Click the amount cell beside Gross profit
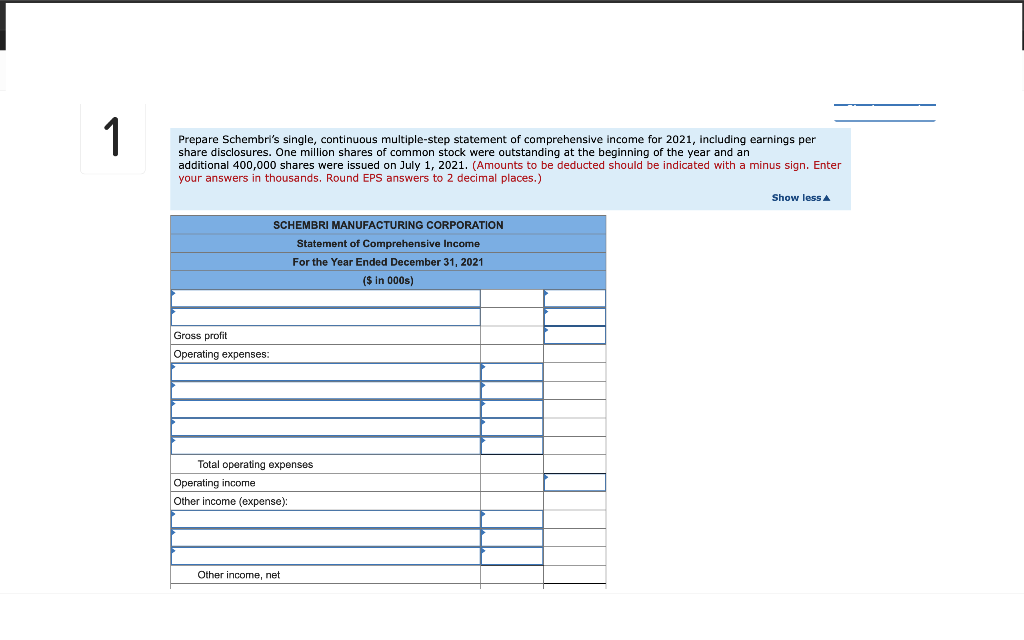Screen dimensions: 1024x640 (574, 334)
